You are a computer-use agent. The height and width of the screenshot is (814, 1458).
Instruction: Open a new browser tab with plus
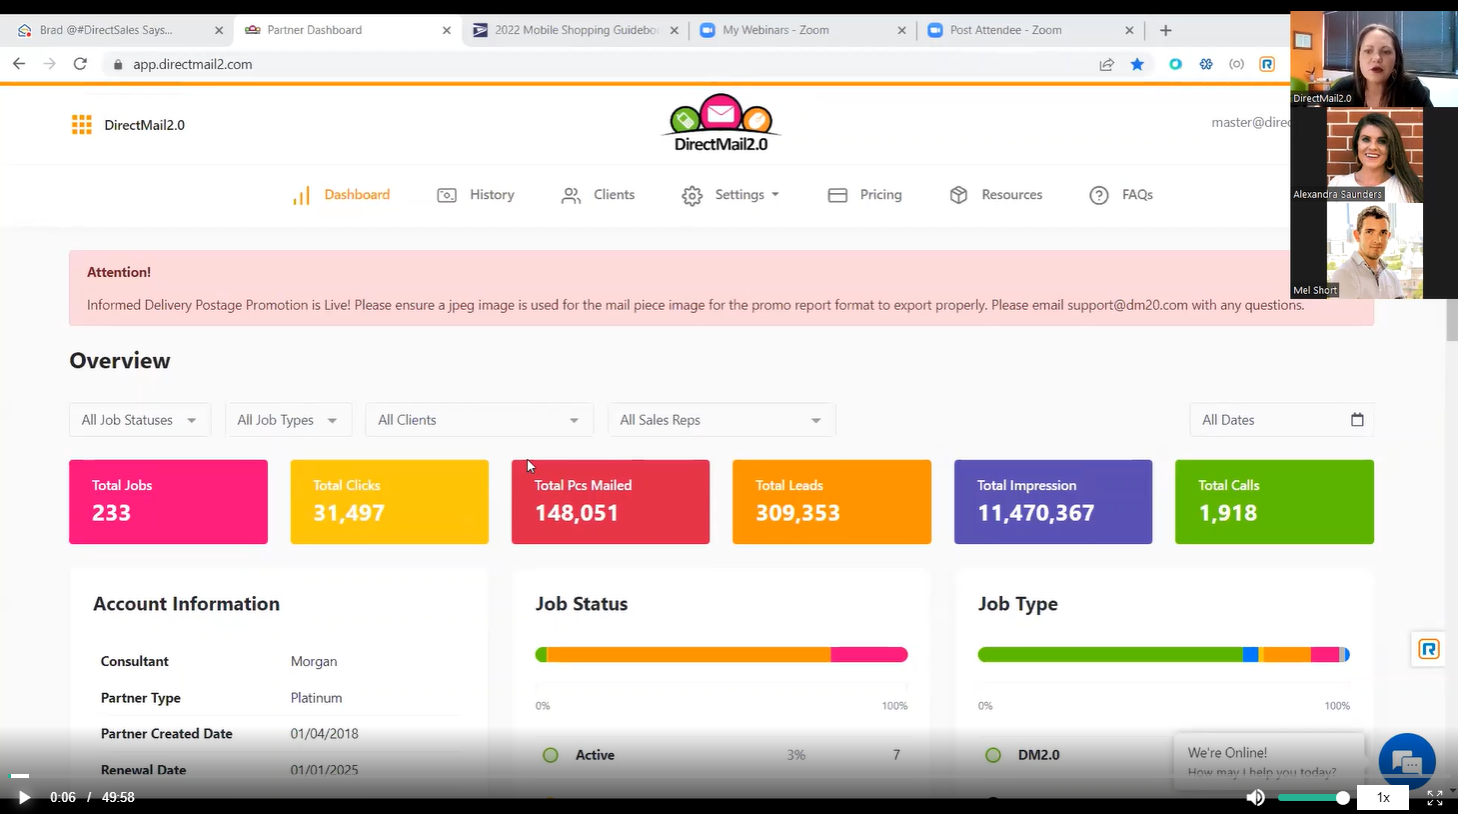(1166, 30)
